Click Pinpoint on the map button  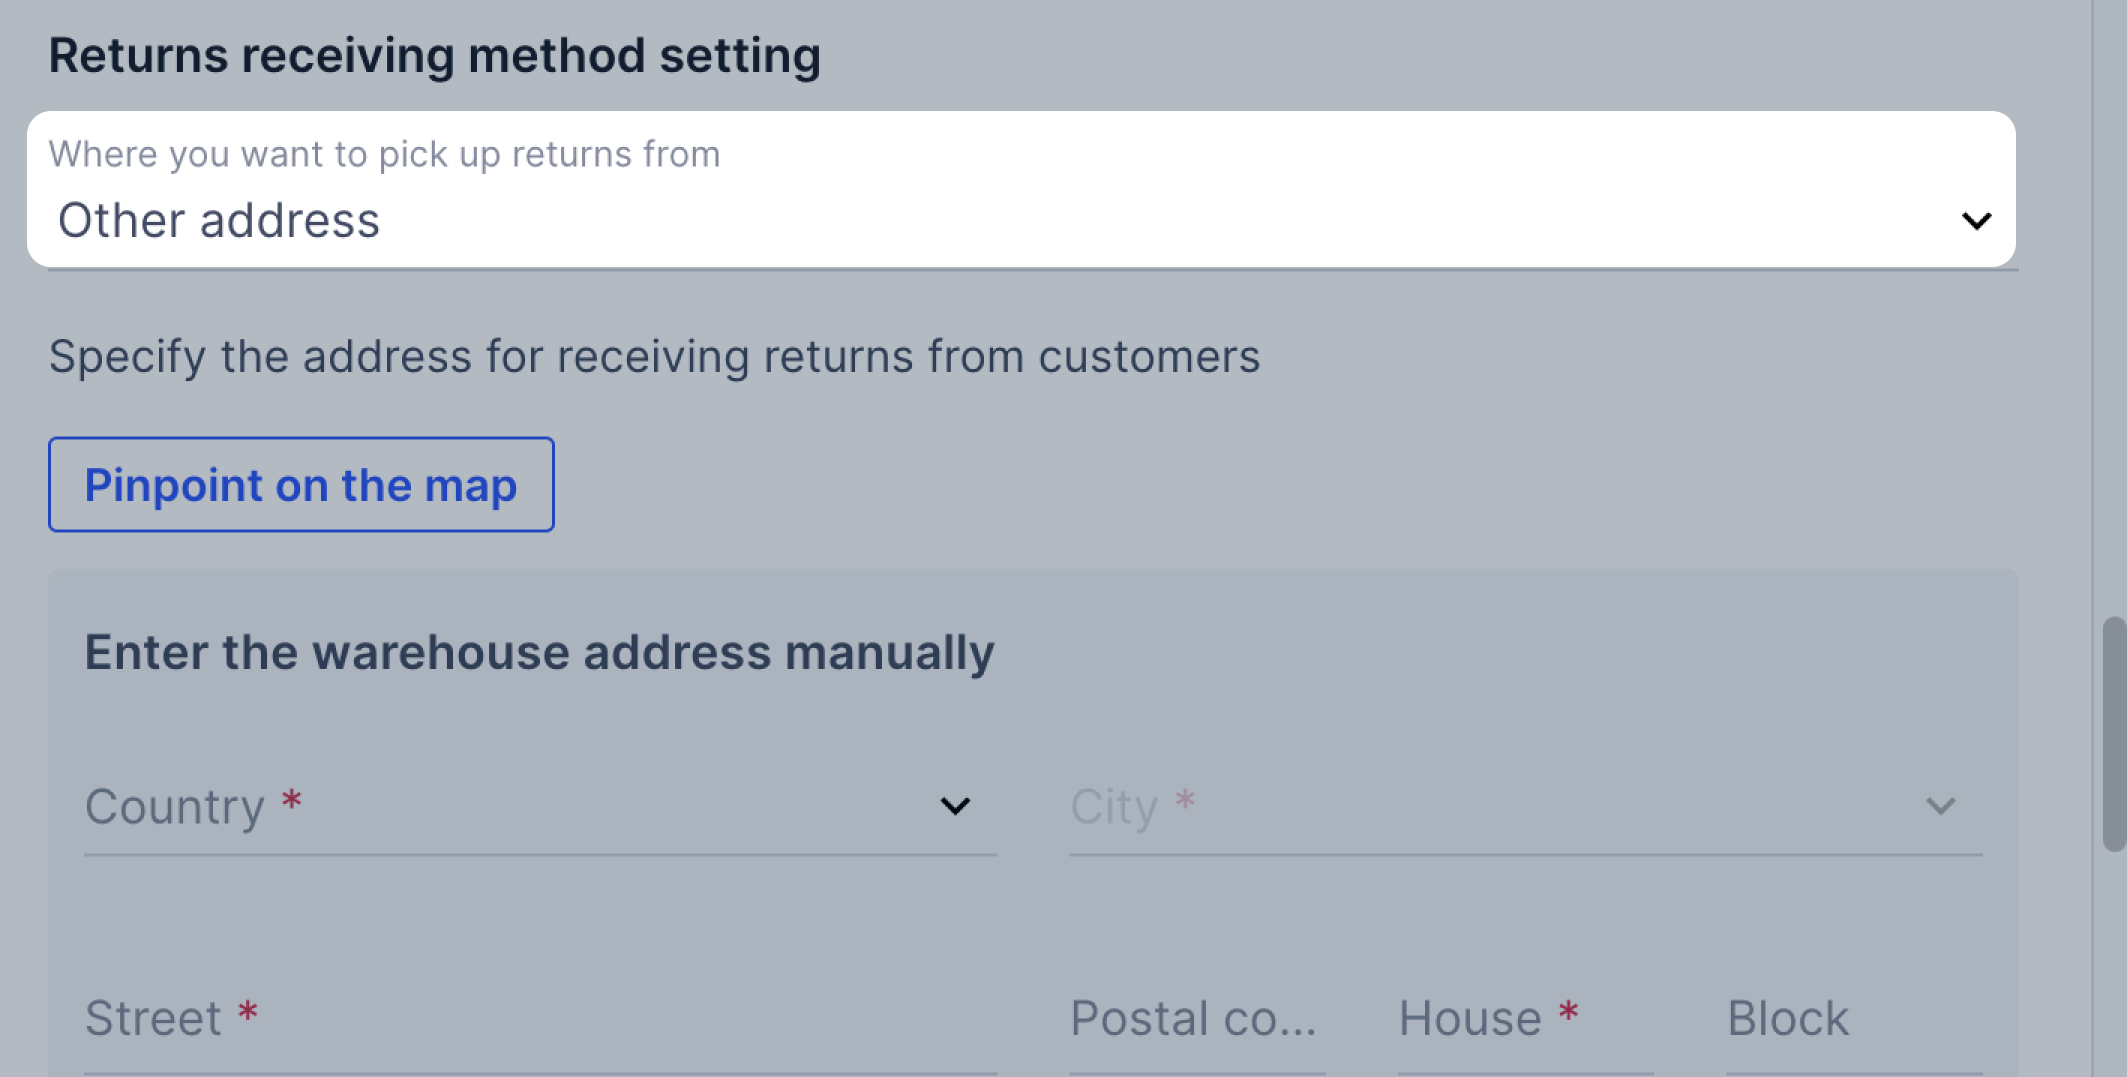pos(301,485)
